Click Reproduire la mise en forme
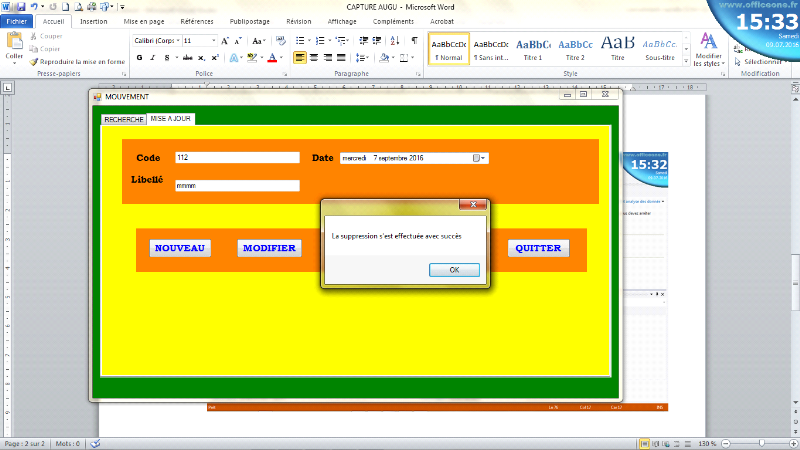Screen dimensions: 800x450 (82, 61)
